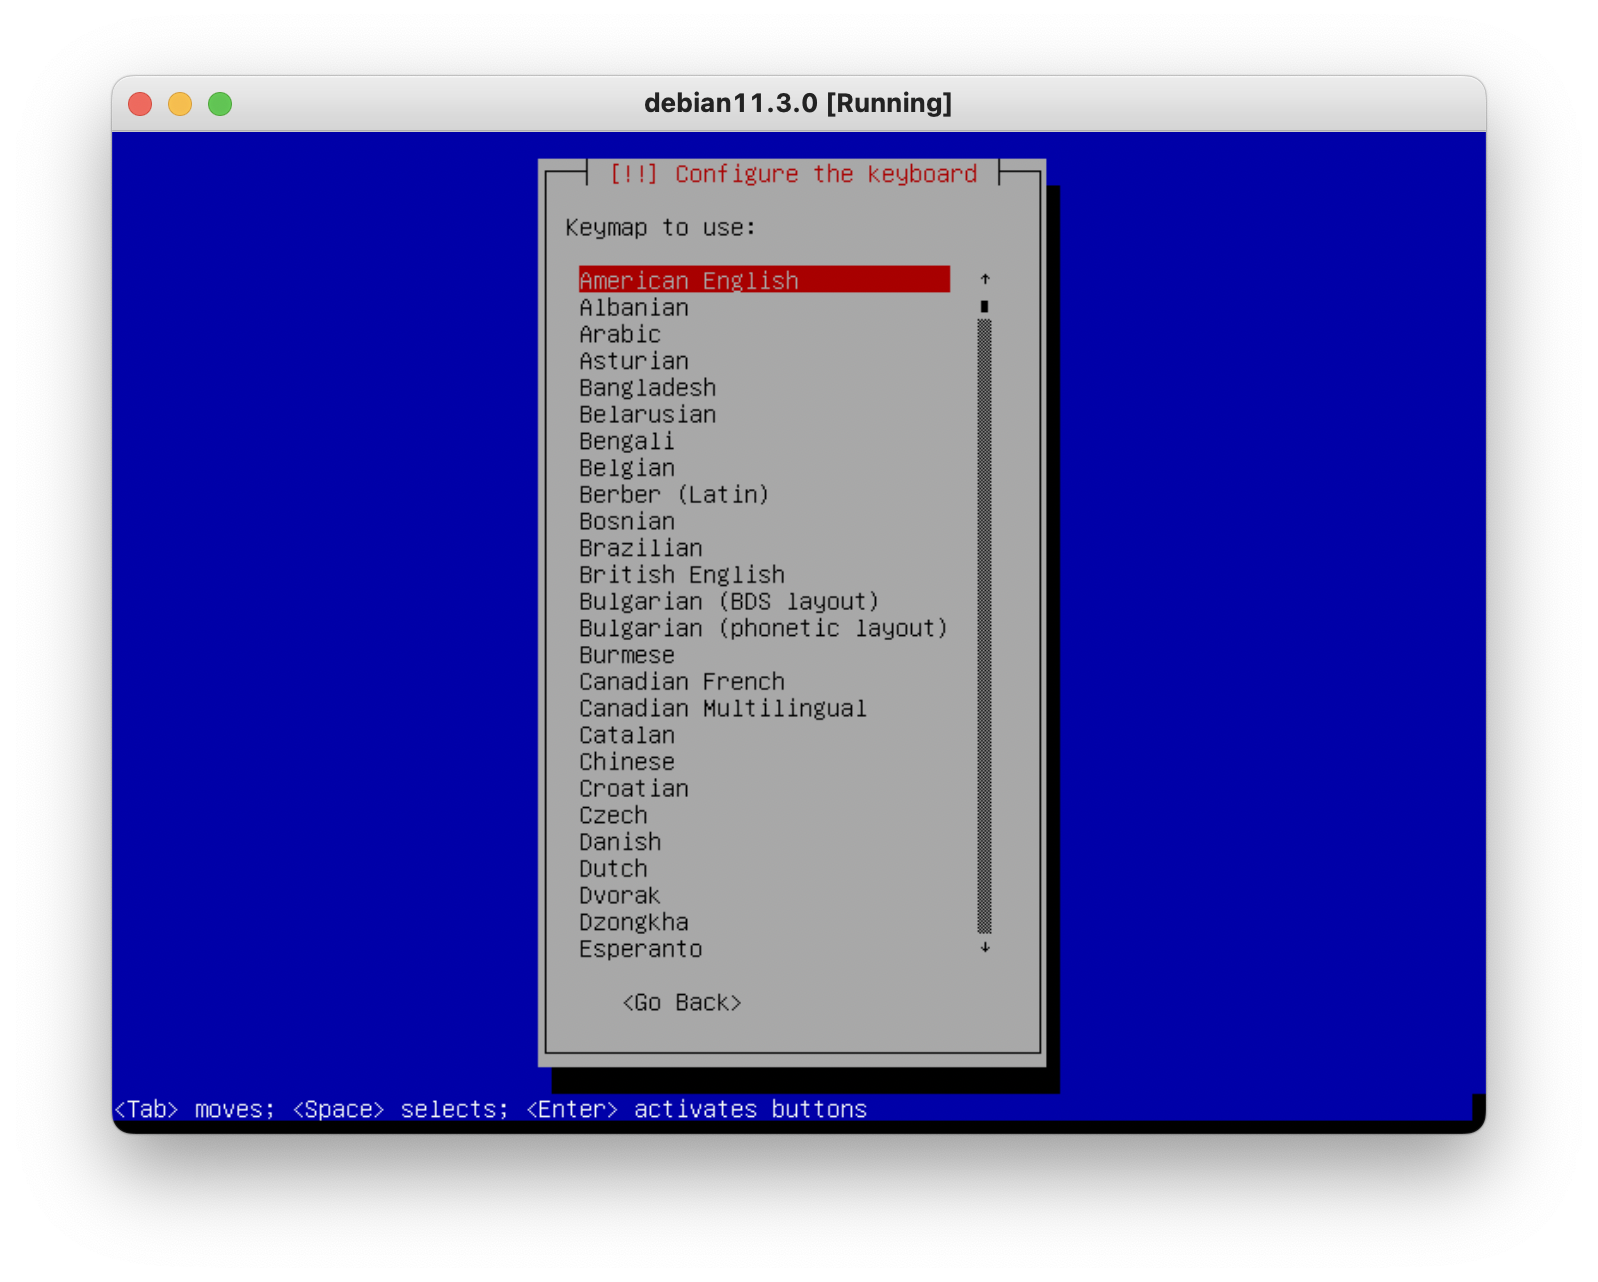
Task: Pick Esperanto from the keymap list
Action: pos(640,950)
